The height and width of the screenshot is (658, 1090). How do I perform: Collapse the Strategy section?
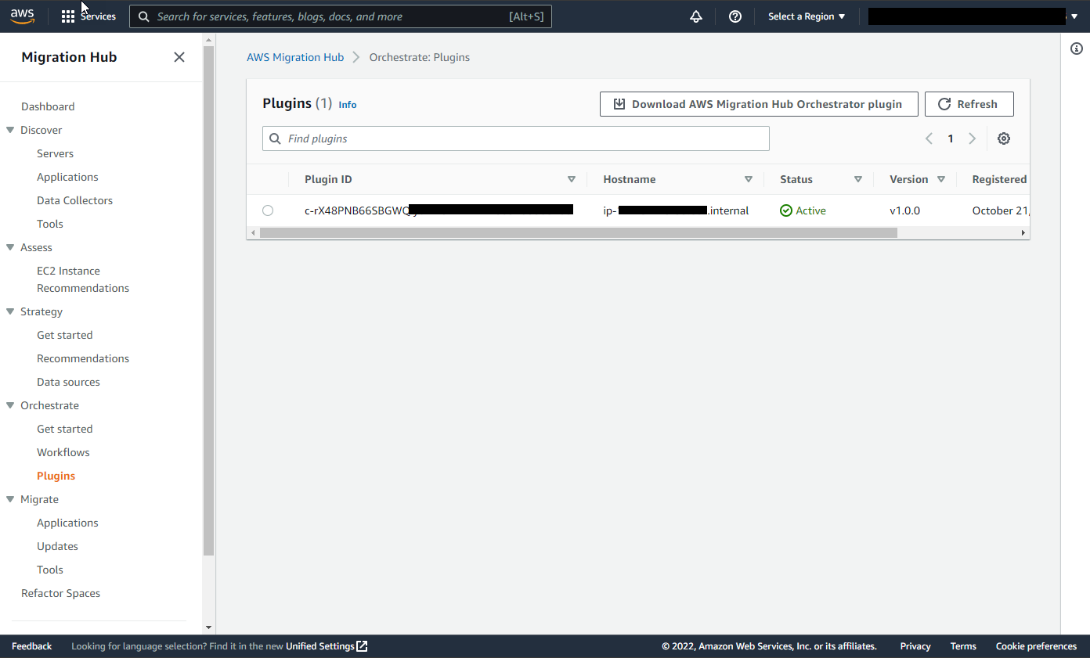click(10, 311)
